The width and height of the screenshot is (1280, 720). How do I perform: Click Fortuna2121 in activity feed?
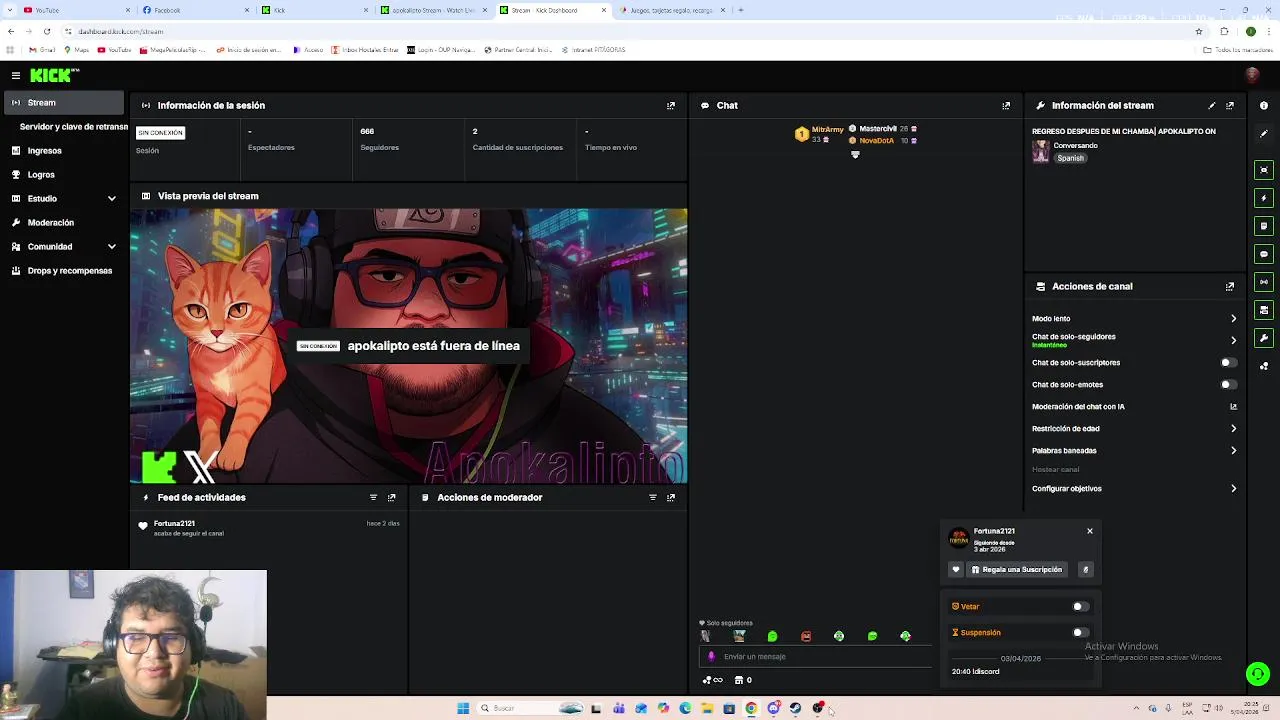tap(174, 523)
